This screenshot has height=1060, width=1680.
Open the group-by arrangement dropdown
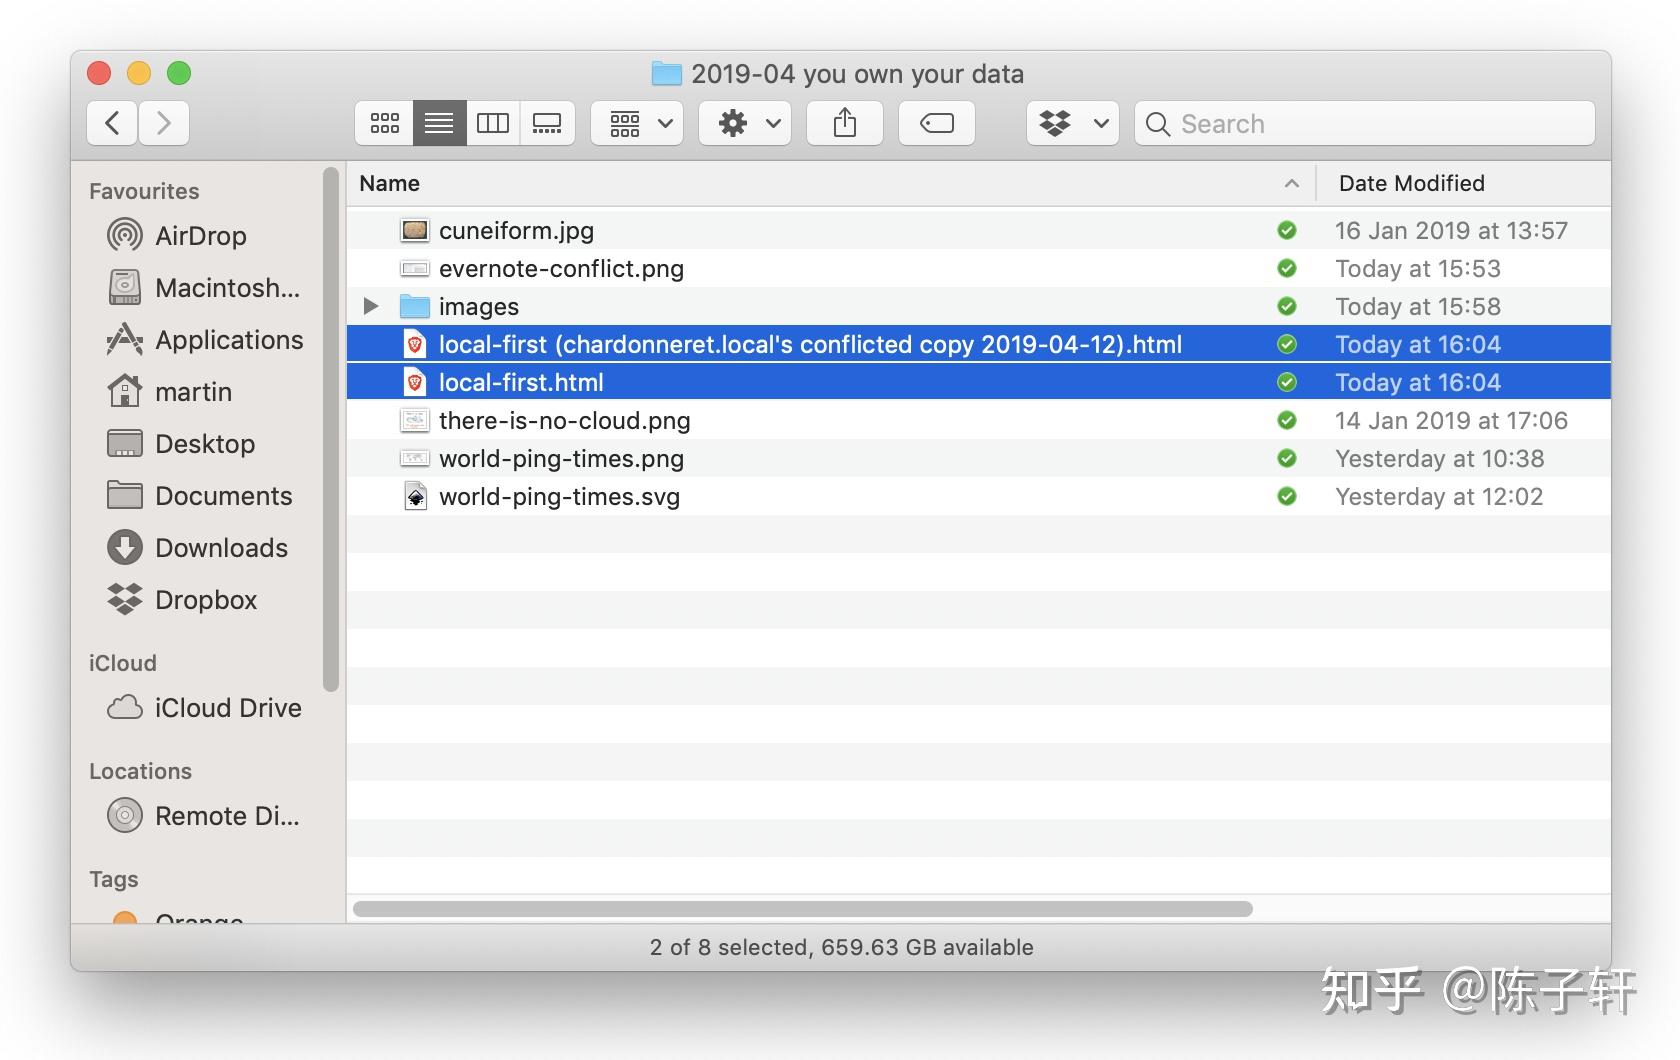point(637,123)
